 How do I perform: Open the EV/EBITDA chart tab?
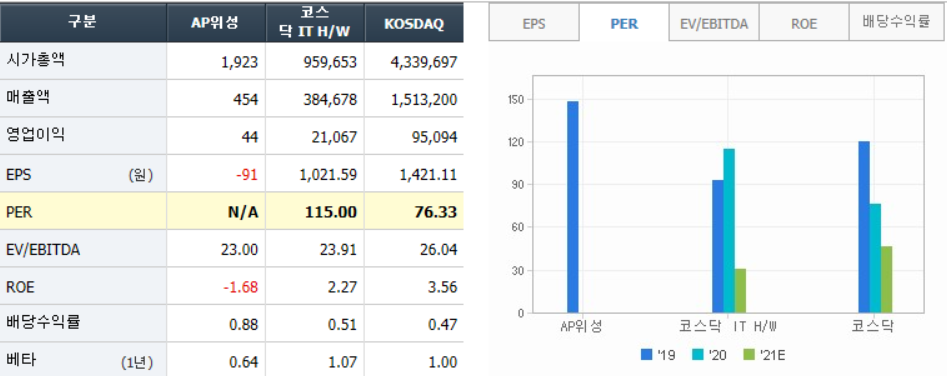tap(714, 24)
